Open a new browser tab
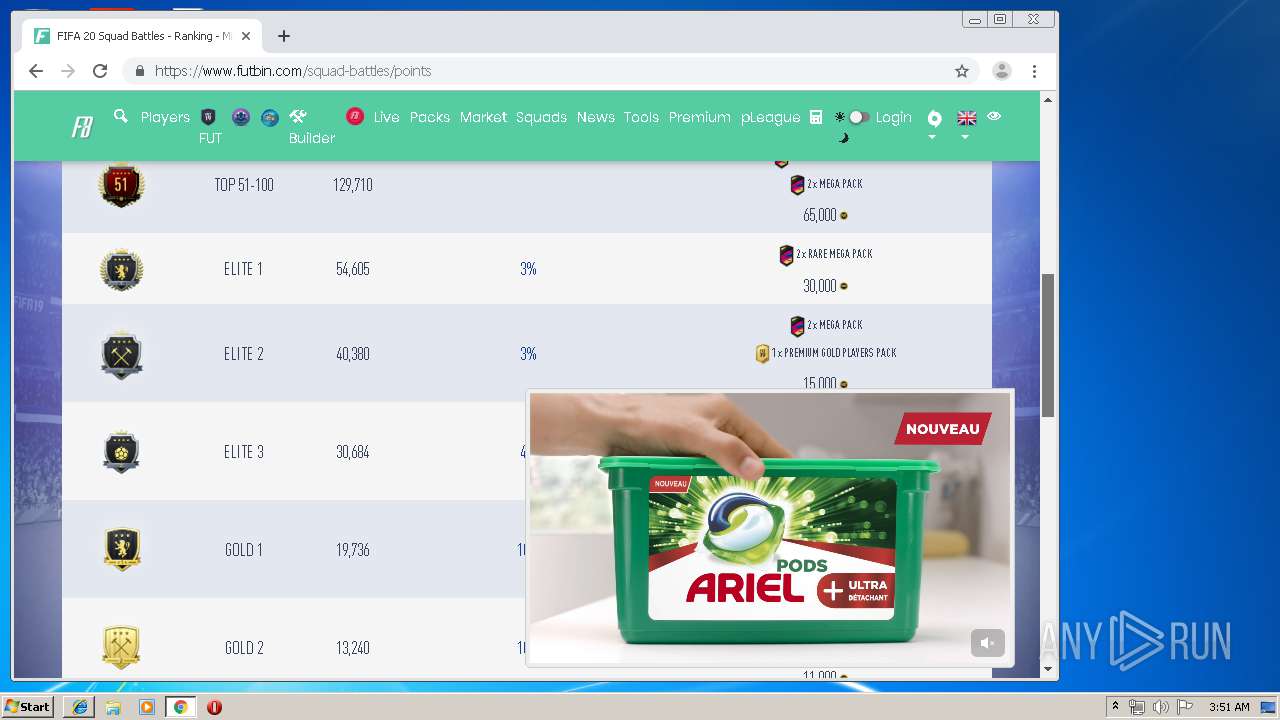The height and width of the screenshot is (720, 1280). click(x=284, y=36)
